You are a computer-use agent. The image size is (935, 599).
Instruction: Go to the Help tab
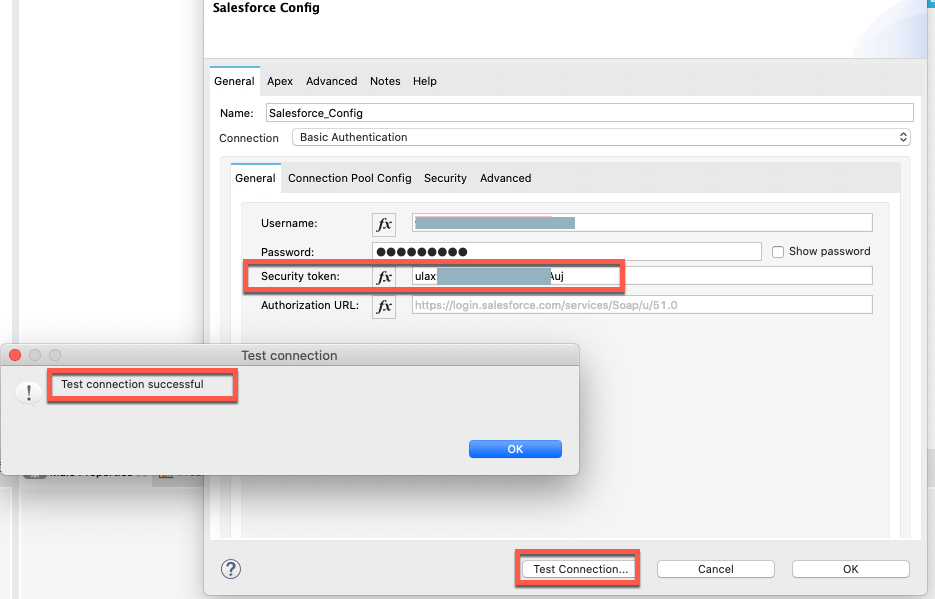[425, 81]
